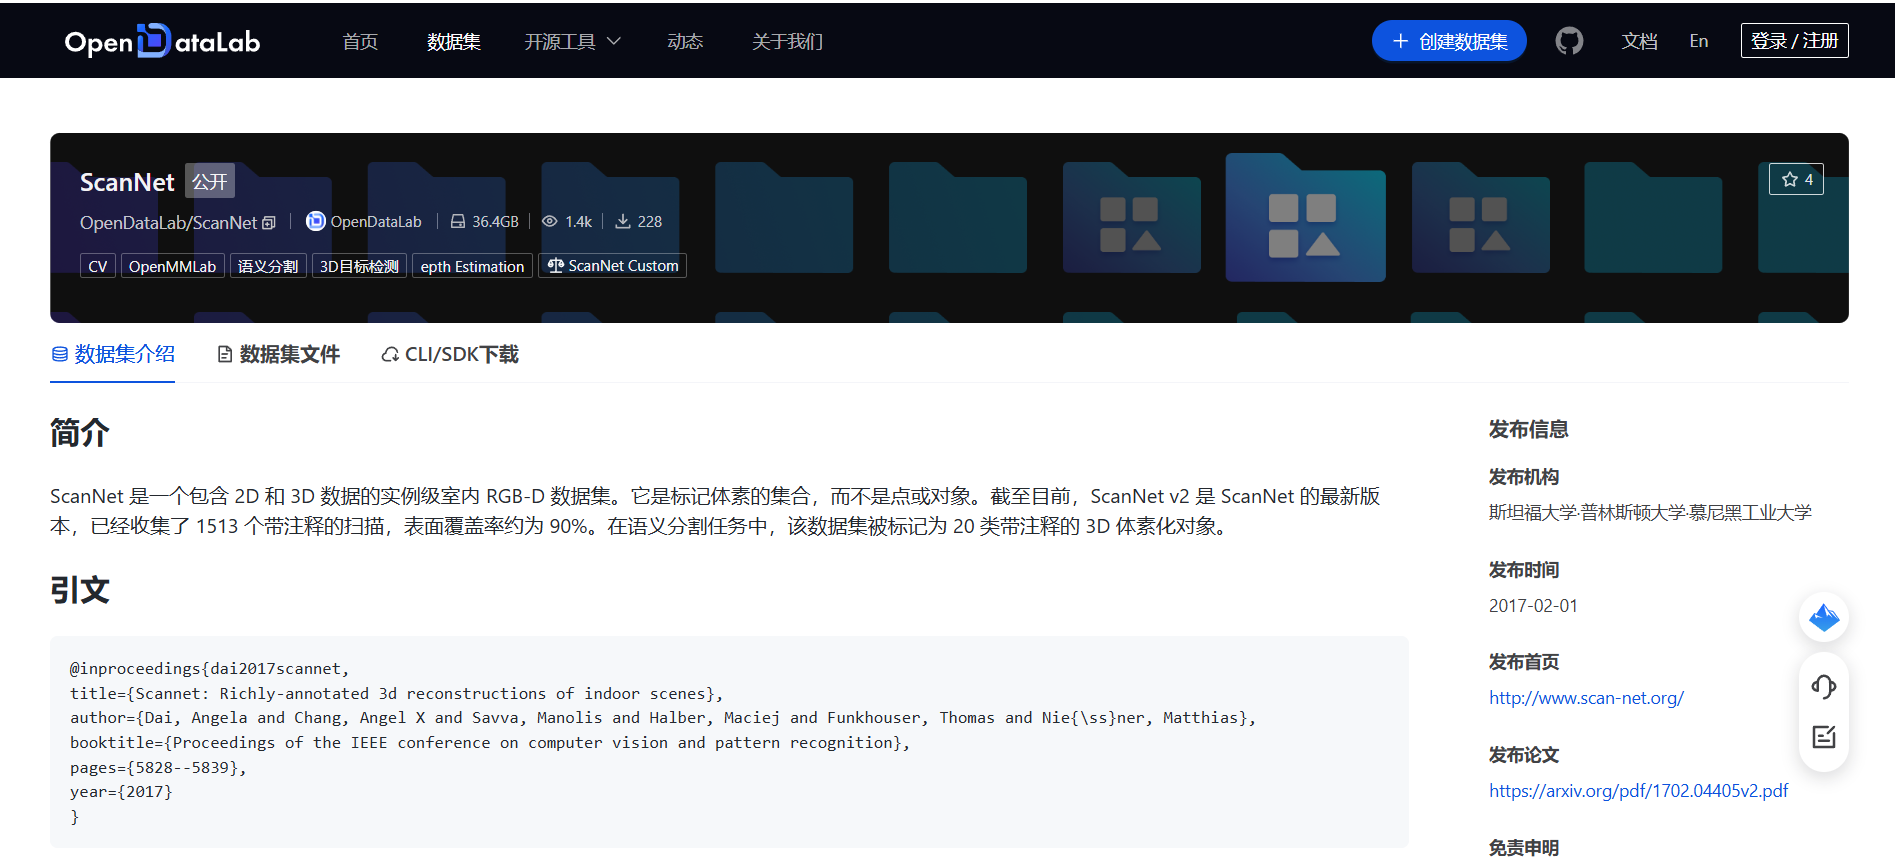Click the ScanNet Custom license tag
The width and height of the screenshot is (1895, 866).
(x=613, y=266)
